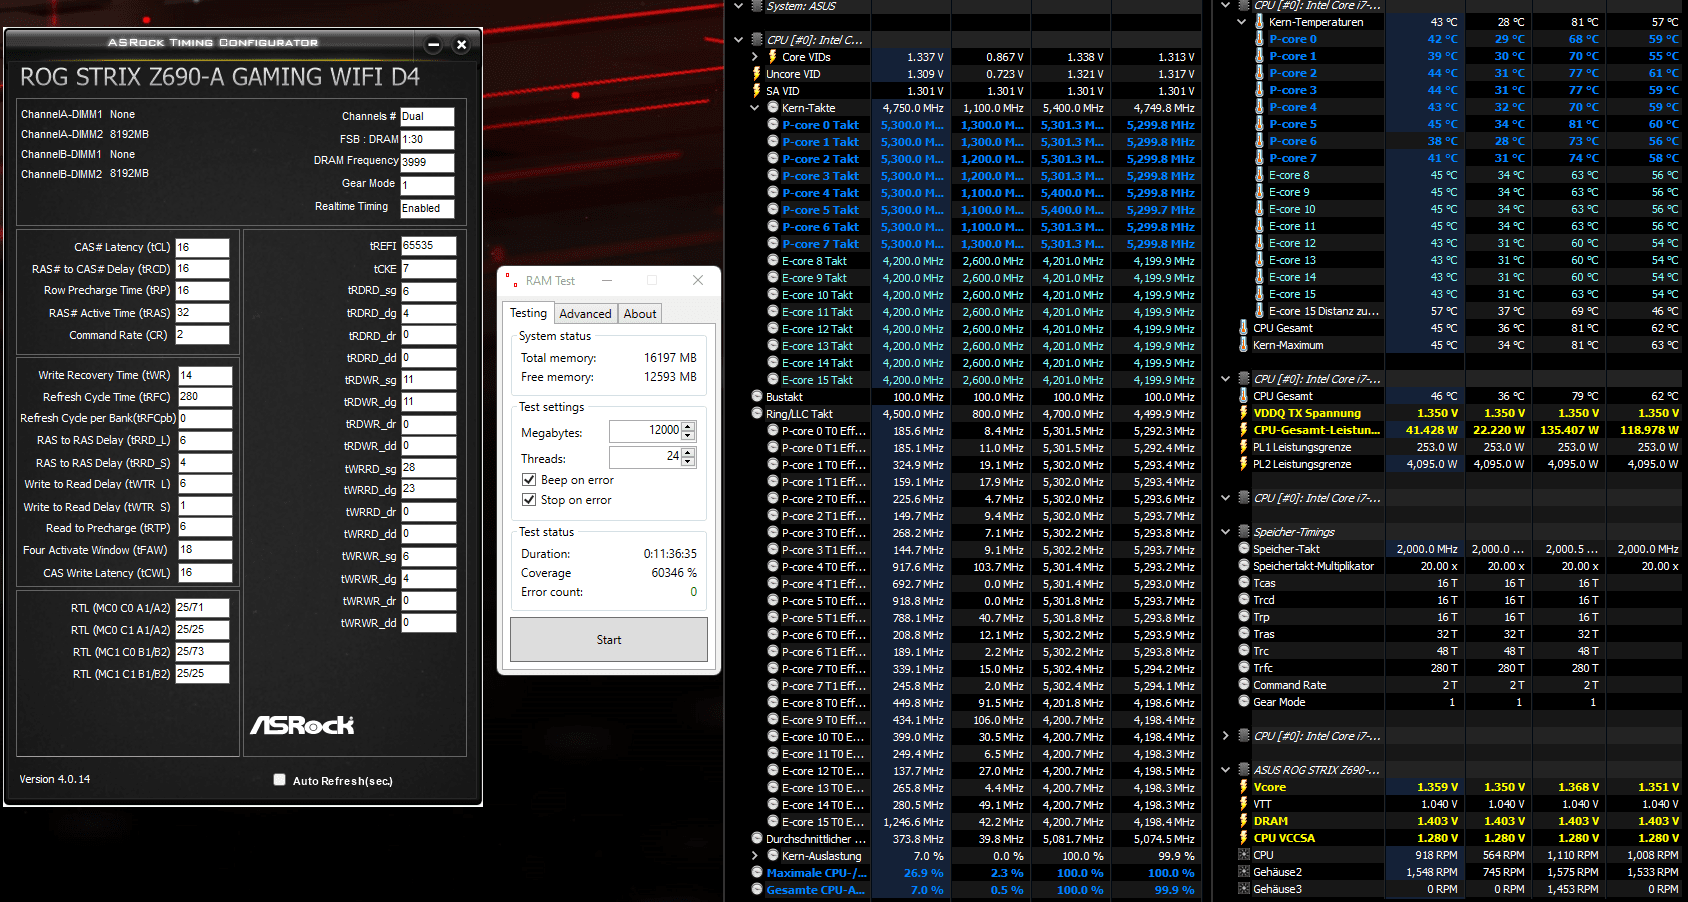
Task: Open the About tab
Action: tap(640, 314)
